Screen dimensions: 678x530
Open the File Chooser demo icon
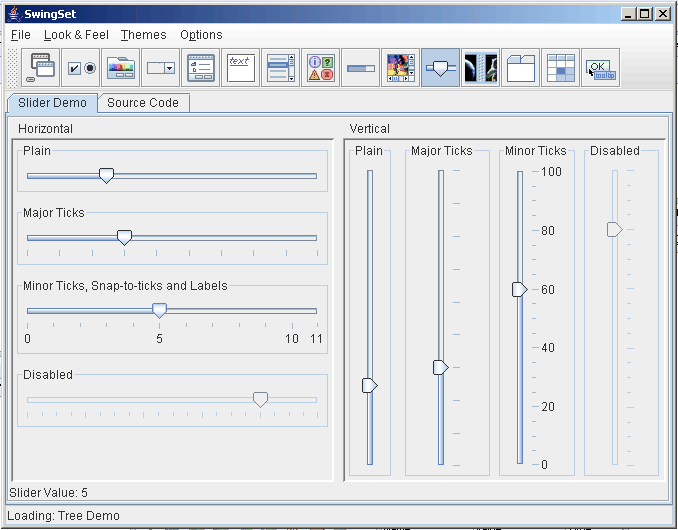pos(201,68)
